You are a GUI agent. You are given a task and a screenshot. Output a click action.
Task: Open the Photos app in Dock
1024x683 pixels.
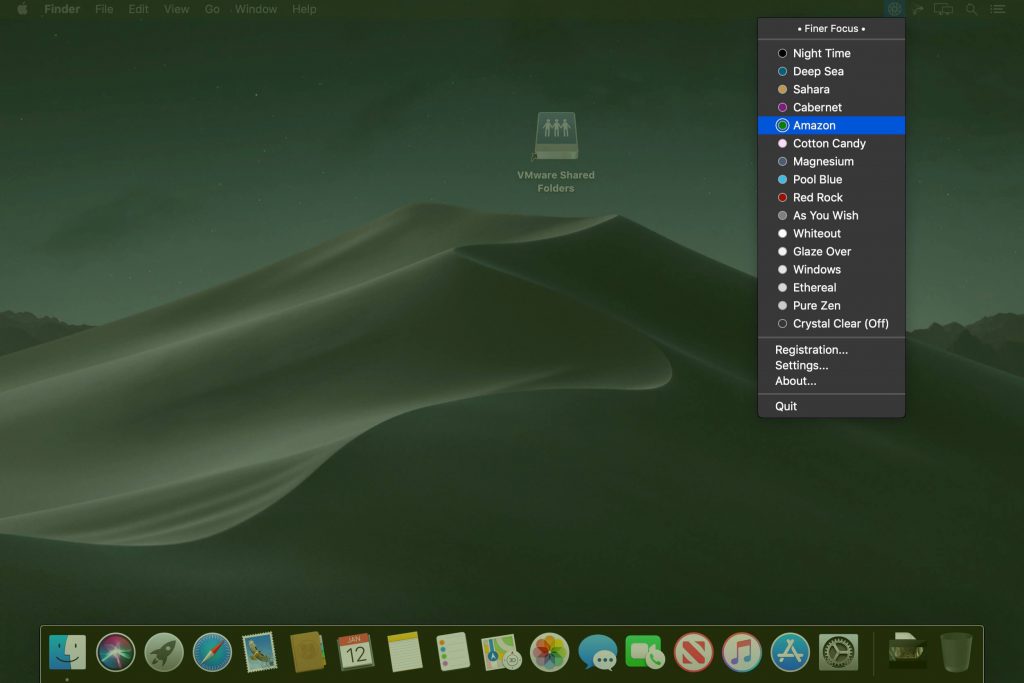[549, 652]
